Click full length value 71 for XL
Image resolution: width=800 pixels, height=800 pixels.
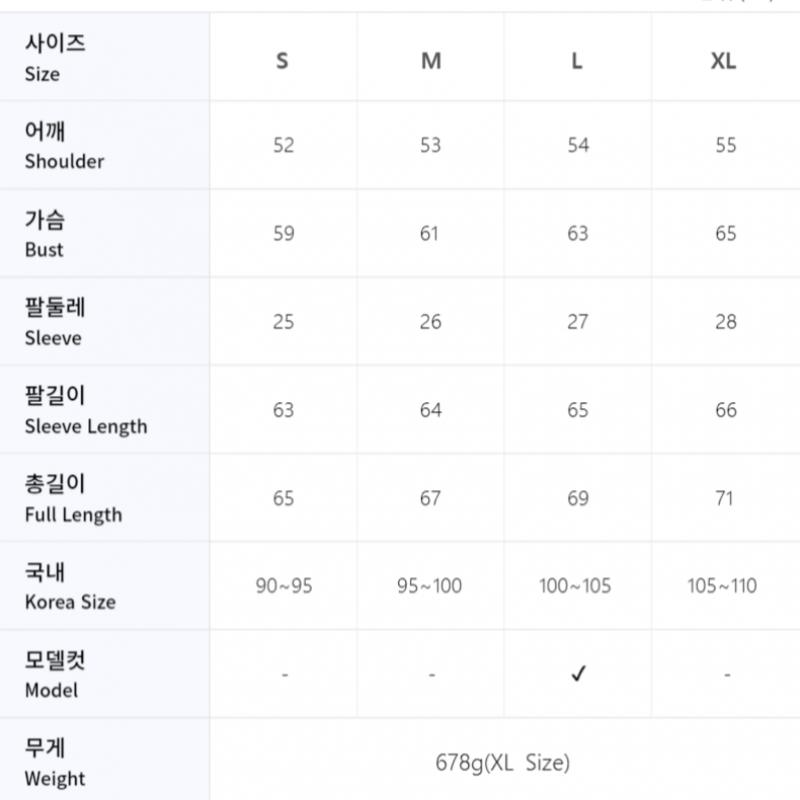[x=725, y=498]
